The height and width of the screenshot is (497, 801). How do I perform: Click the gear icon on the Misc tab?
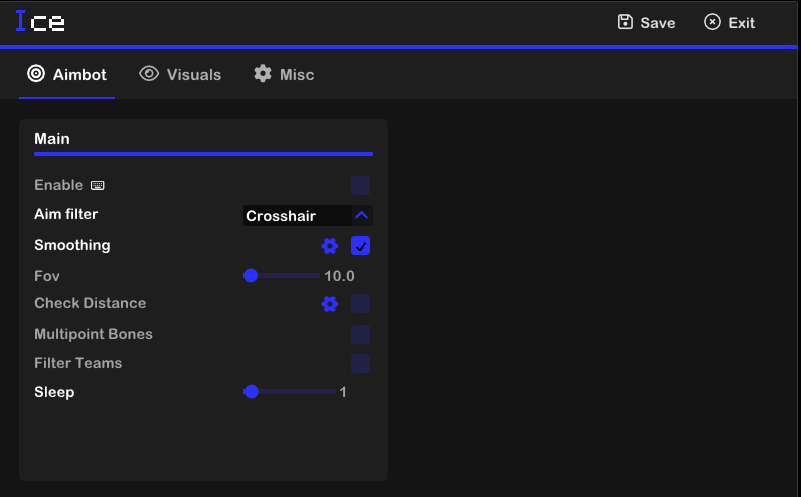point(263,74)
